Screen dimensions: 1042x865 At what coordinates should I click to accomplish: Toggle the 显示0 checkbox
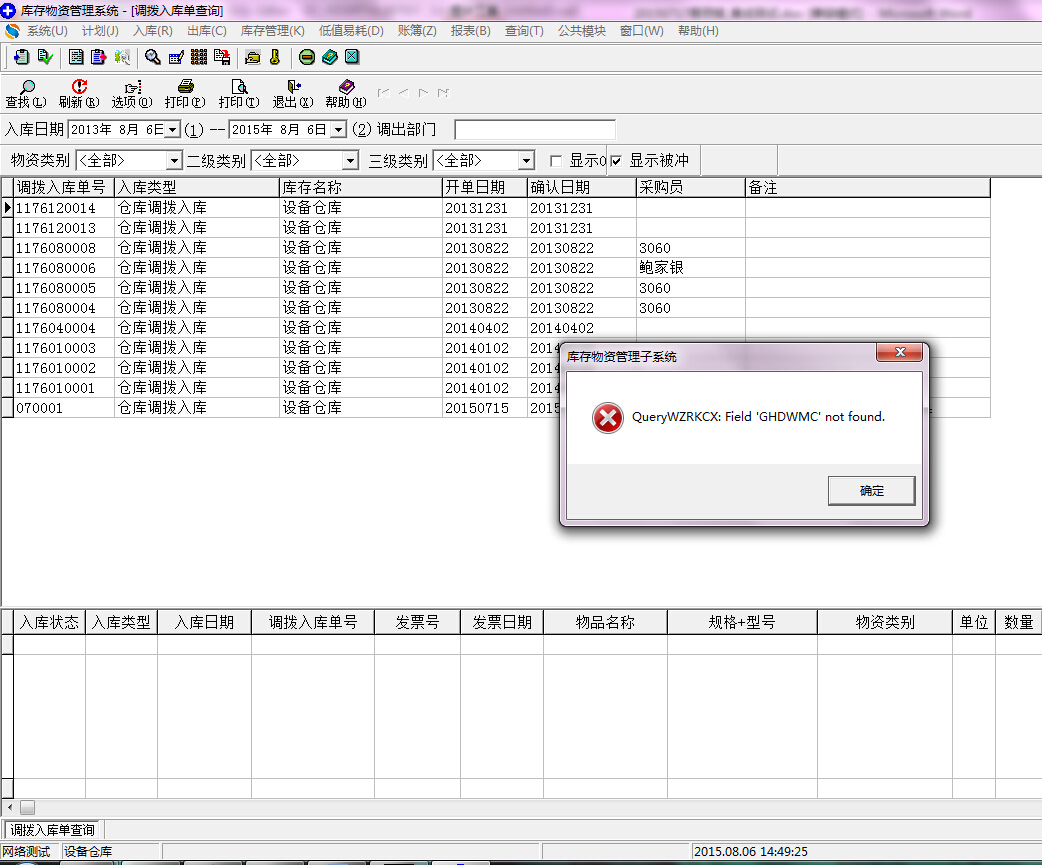click(556, 161)
